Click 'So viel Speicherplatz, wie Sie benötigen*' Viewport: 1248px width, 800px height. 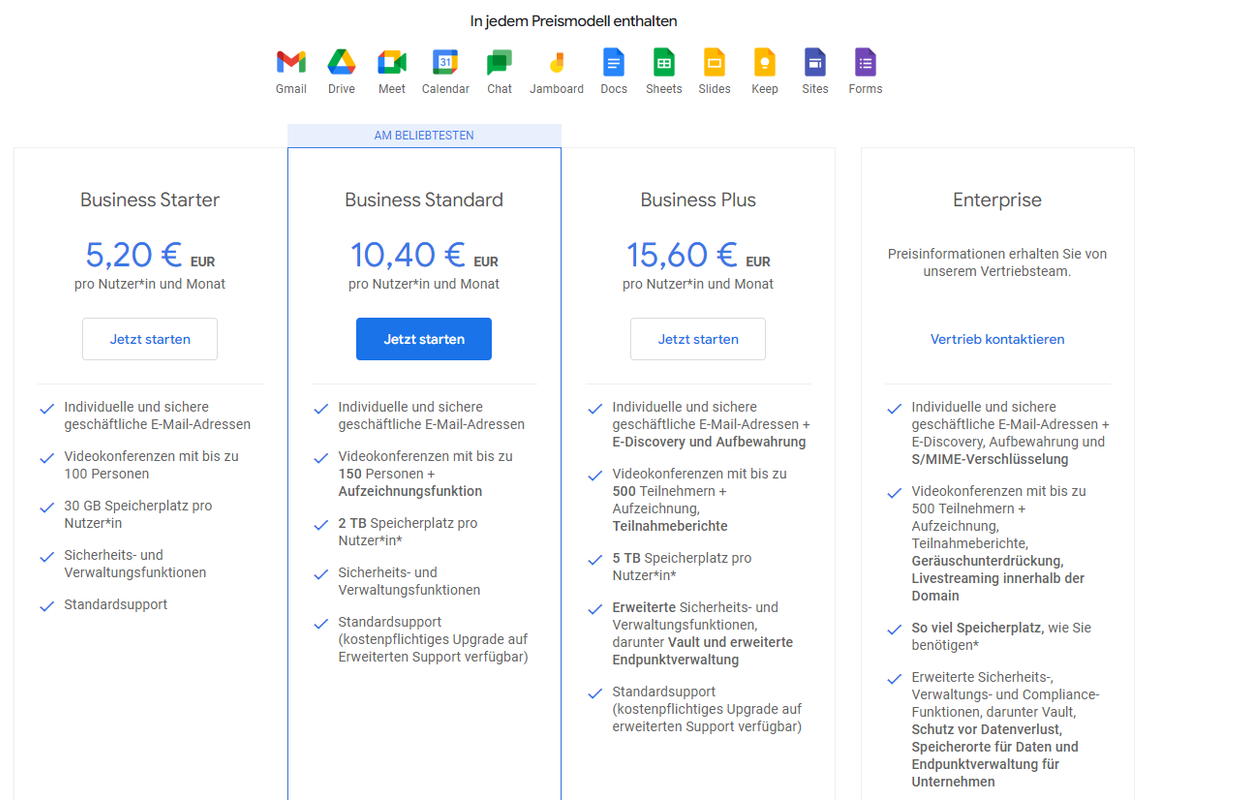1001,636
